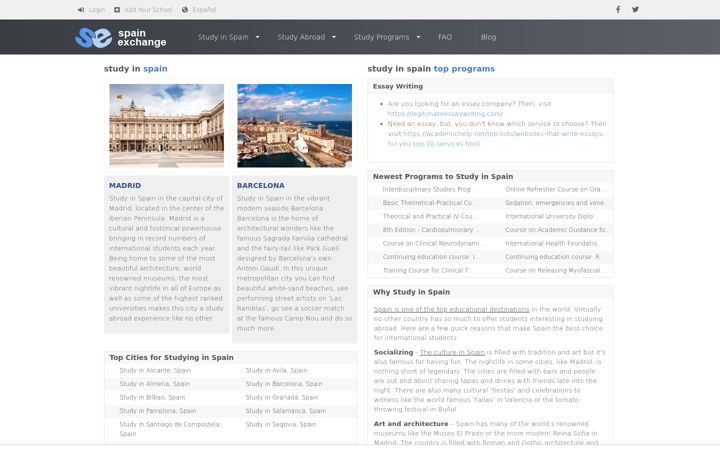This screenshot has height=450, width=720.
Task: Select Study in Bilbao, Spain
Action: point(152,398)
